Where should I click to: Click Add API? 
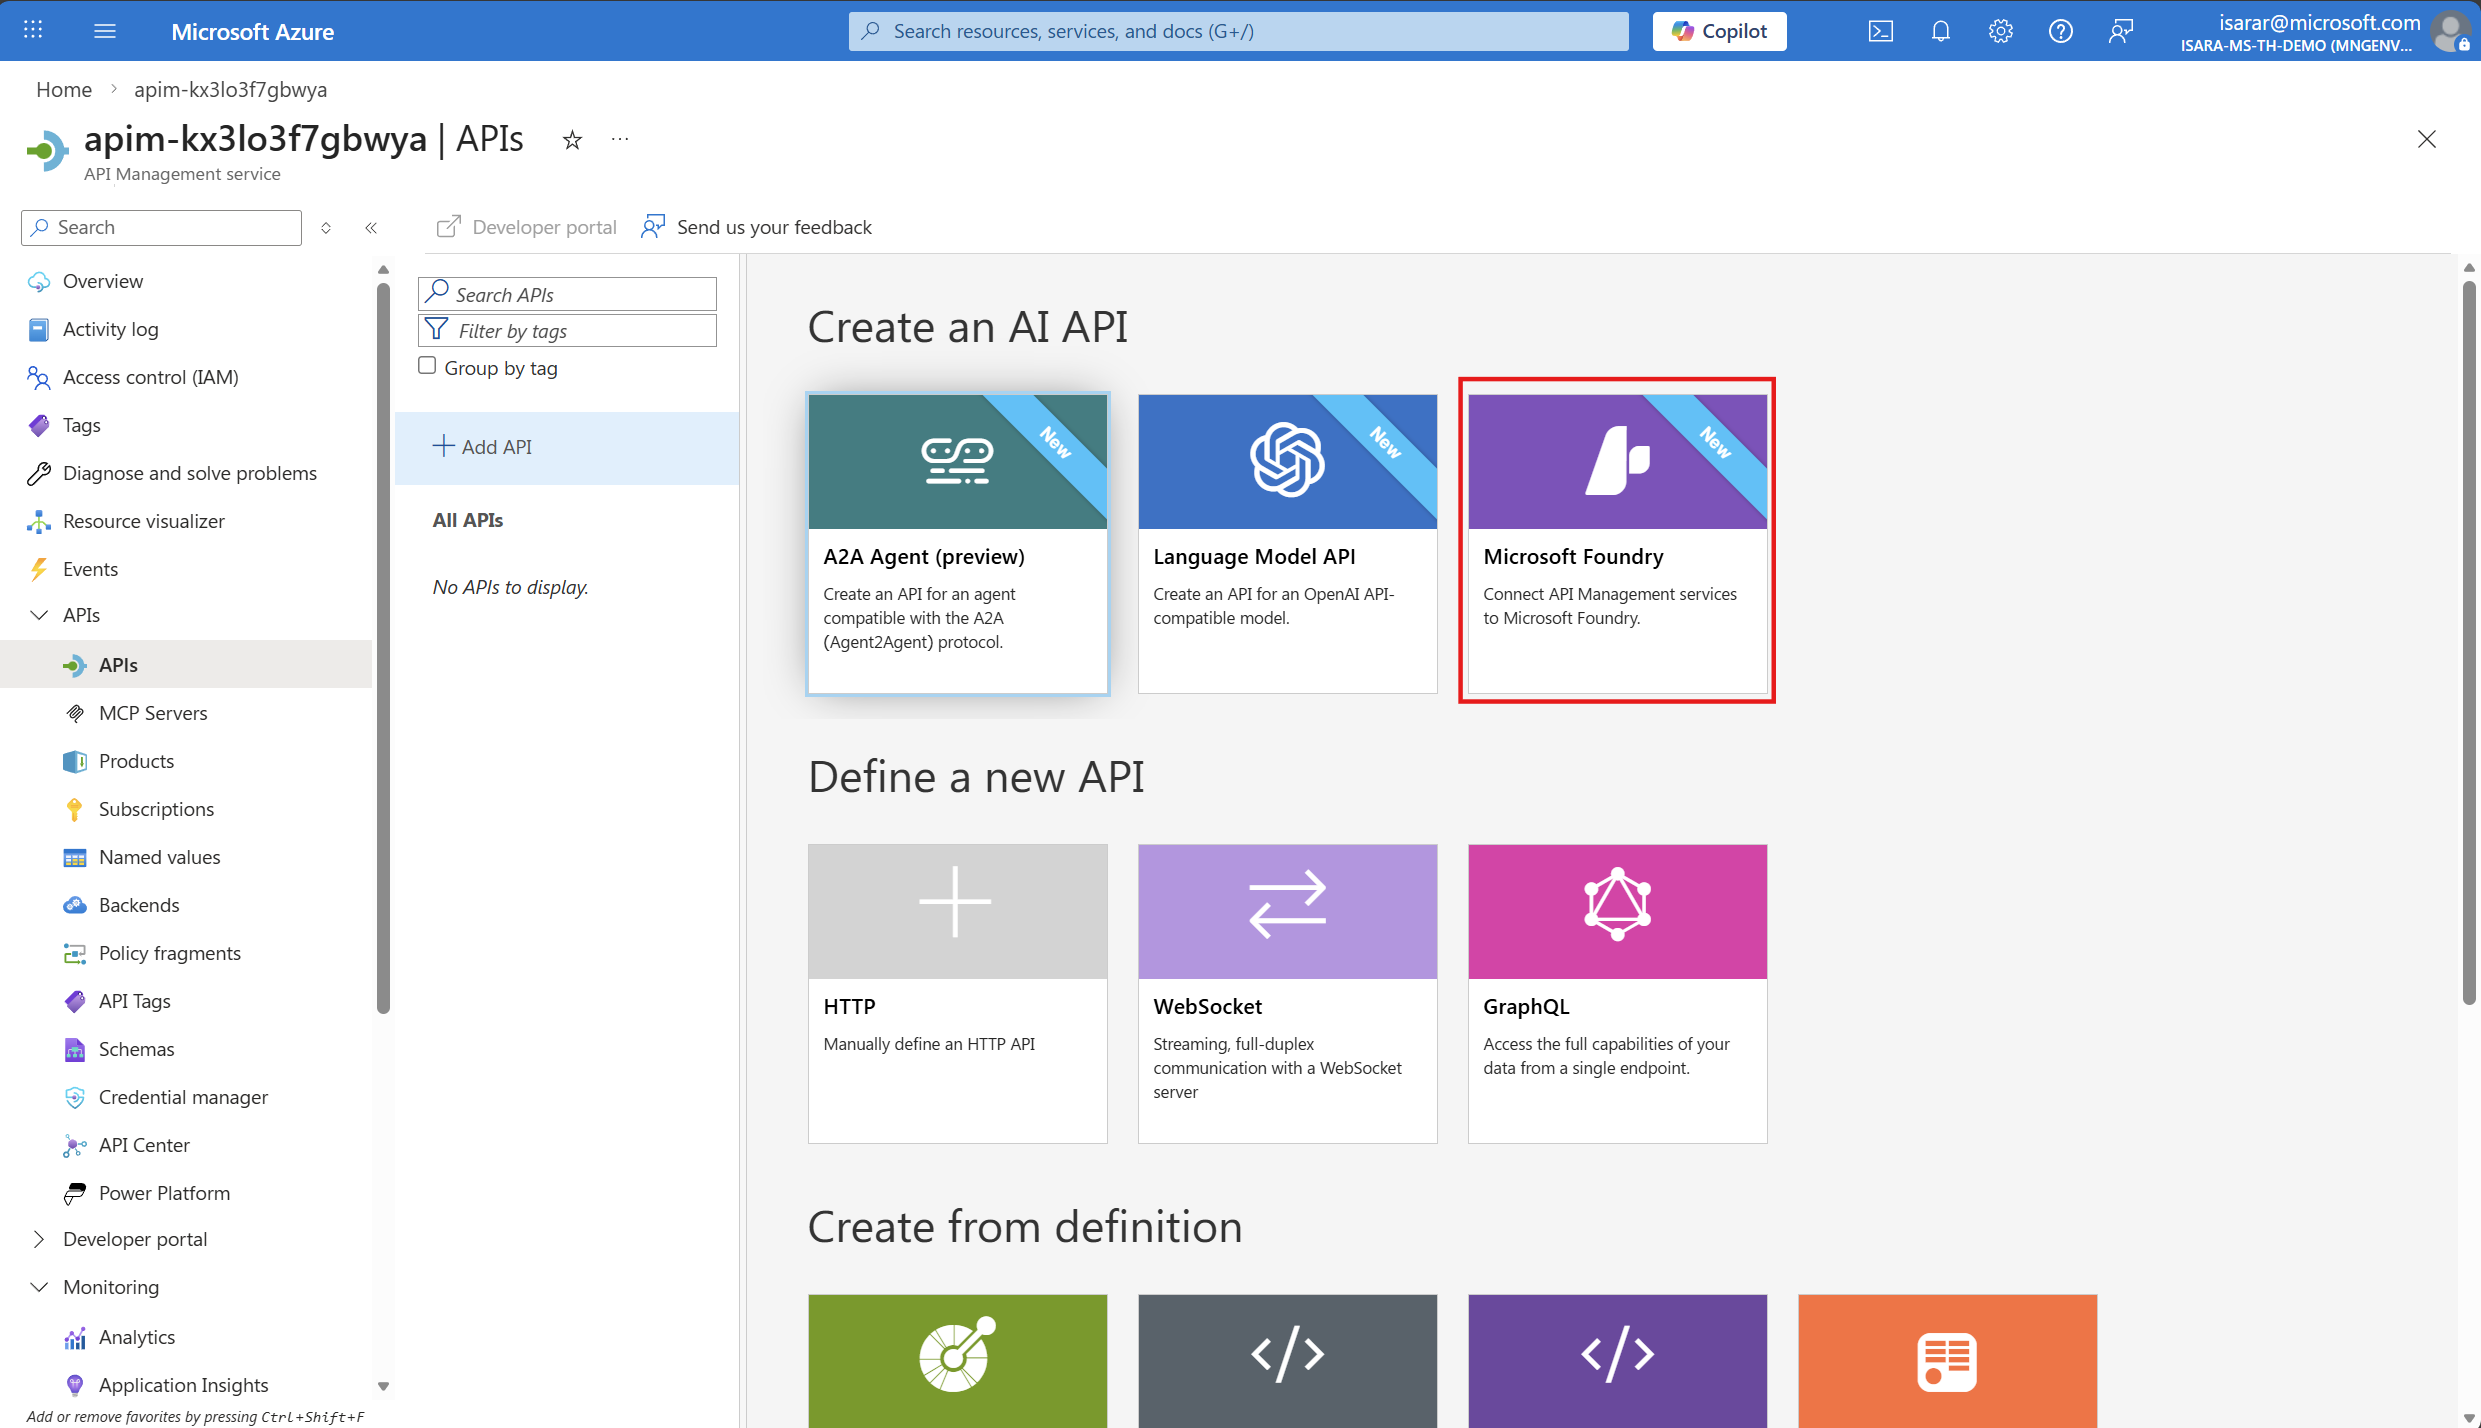pyautogui.click(x=567, y=447)
